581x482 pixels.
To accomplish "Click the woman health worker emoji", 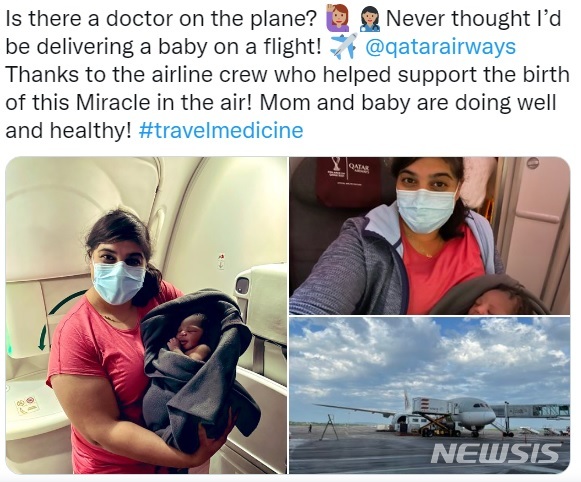I will coord(371,19).
